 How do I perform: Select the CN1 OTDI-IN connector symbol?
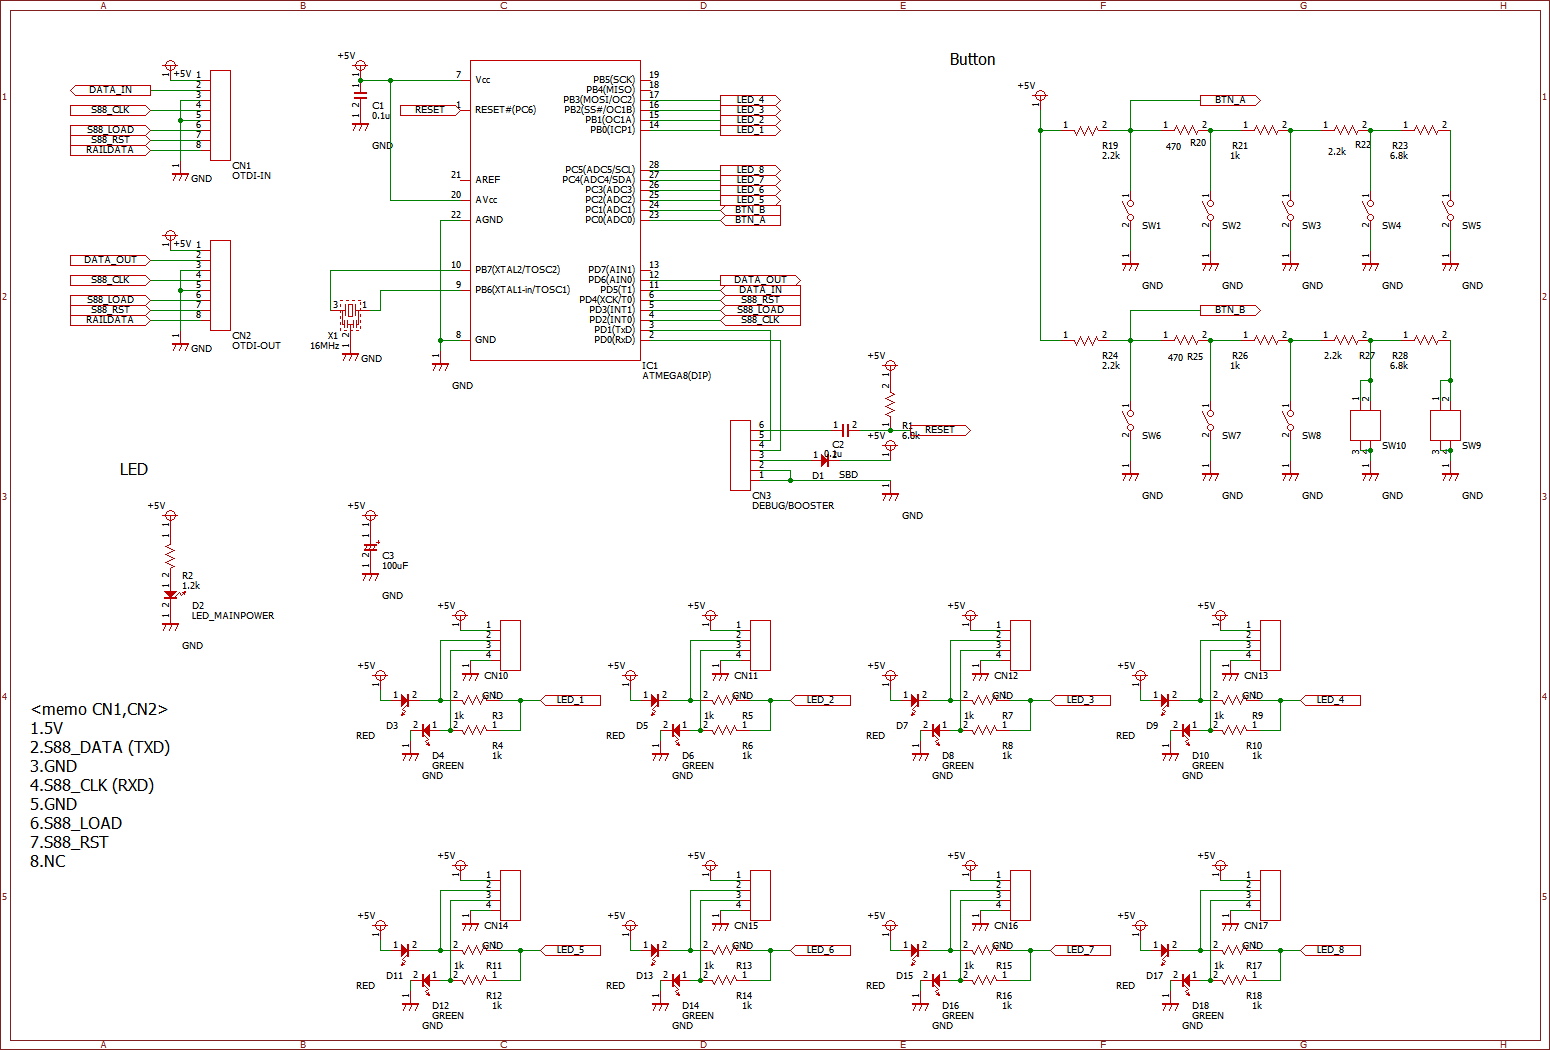[x=220, y=115]
